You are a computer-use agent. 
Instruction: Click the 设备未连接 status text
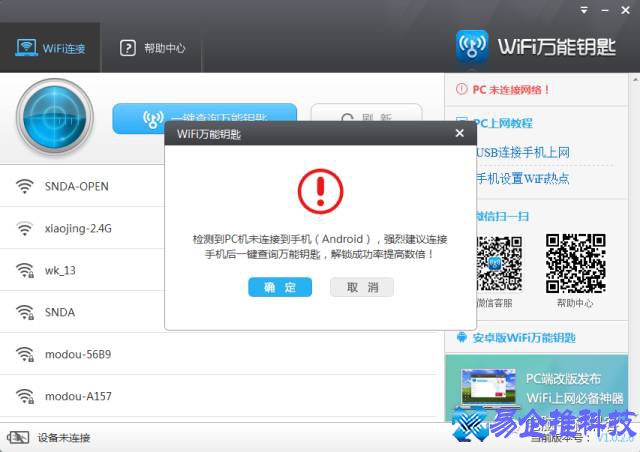64,438
